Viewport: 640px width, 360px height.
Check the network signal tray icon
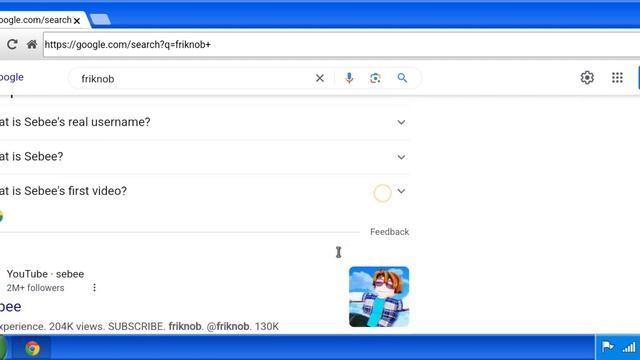click(x=629, y=347)
